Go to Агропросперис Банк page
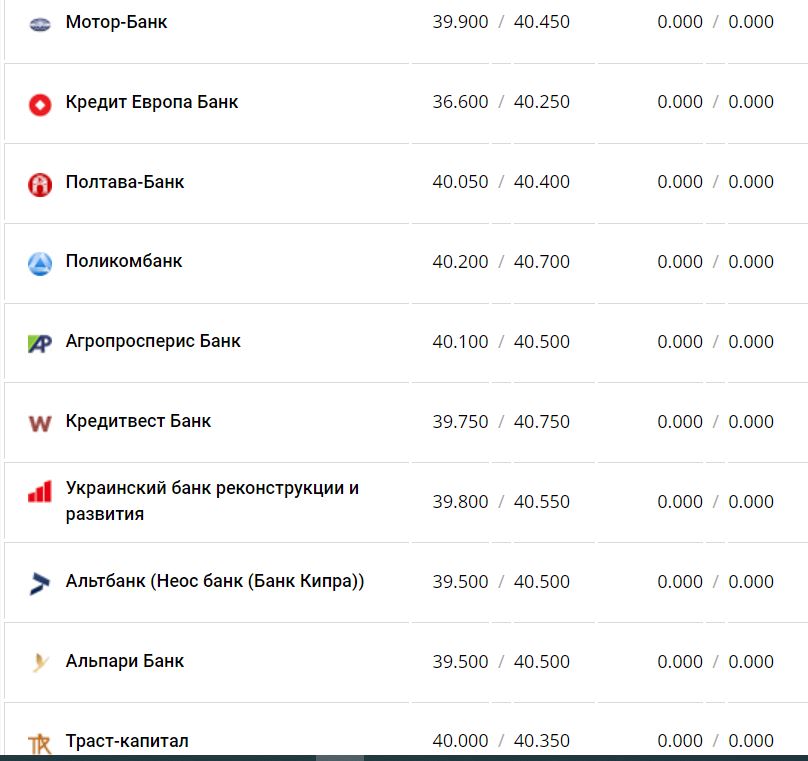Image resolution: width=808 pixels, height=761 pixels. coord(152,342)
